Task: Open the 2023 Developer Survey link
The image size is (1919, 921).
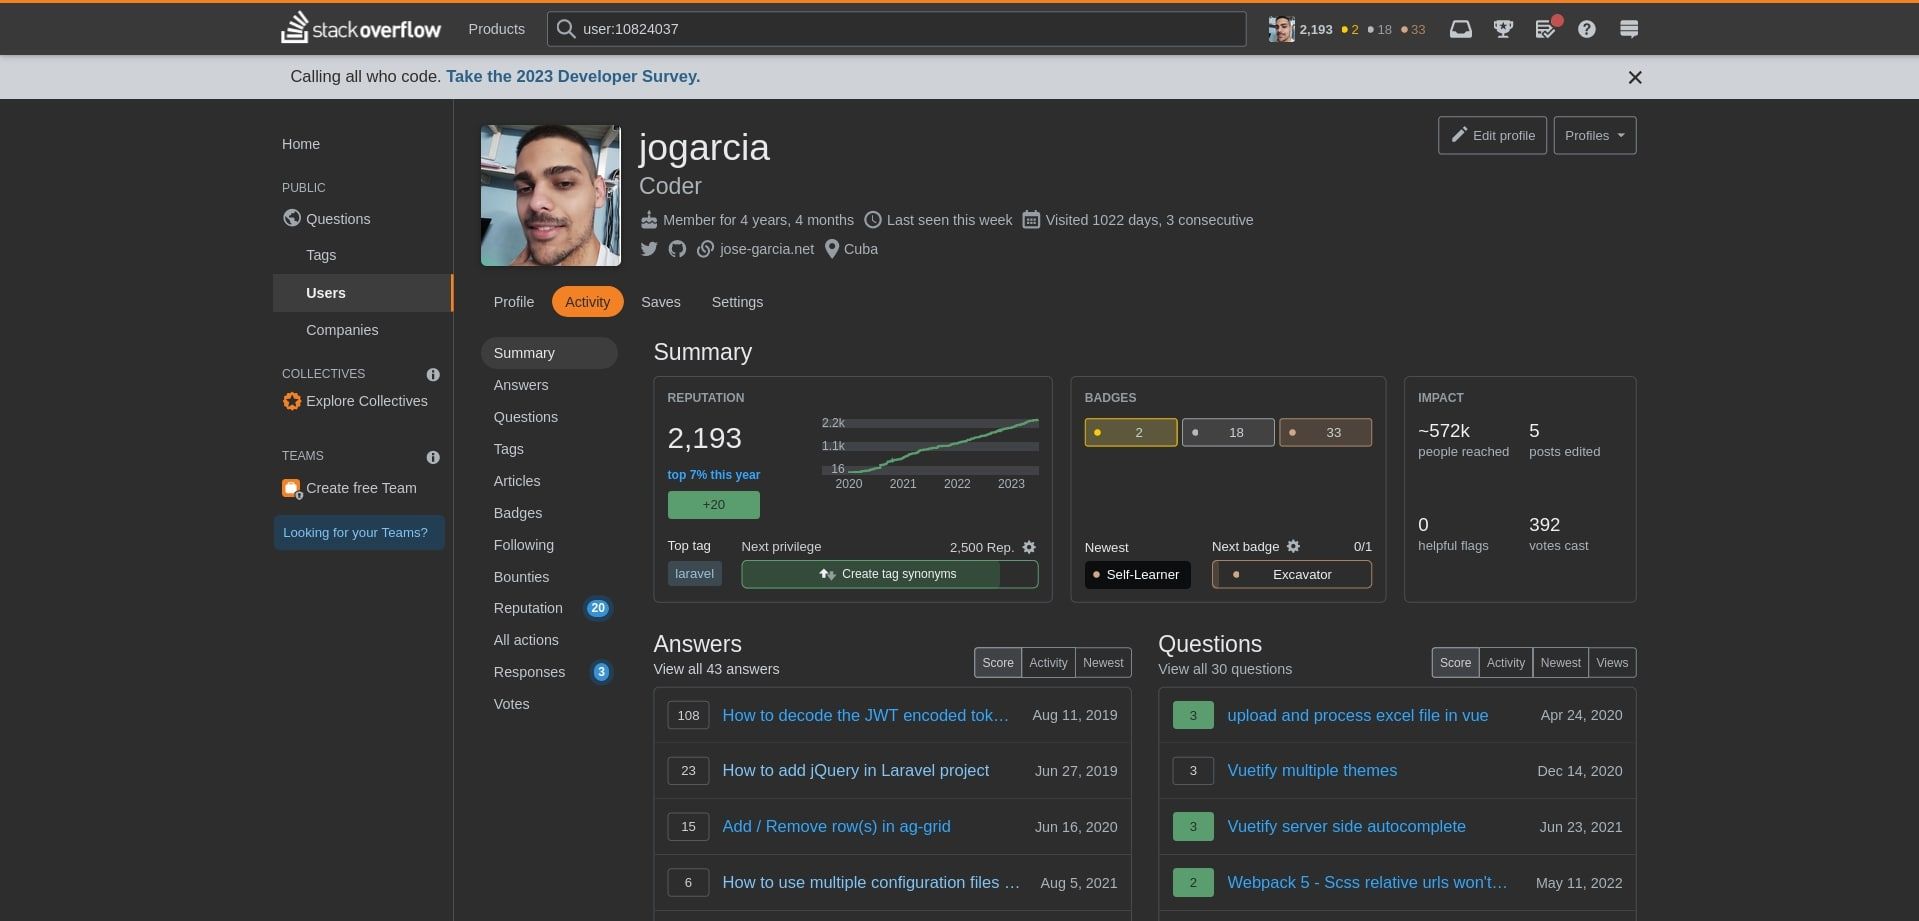Action: tap(572, 76)
